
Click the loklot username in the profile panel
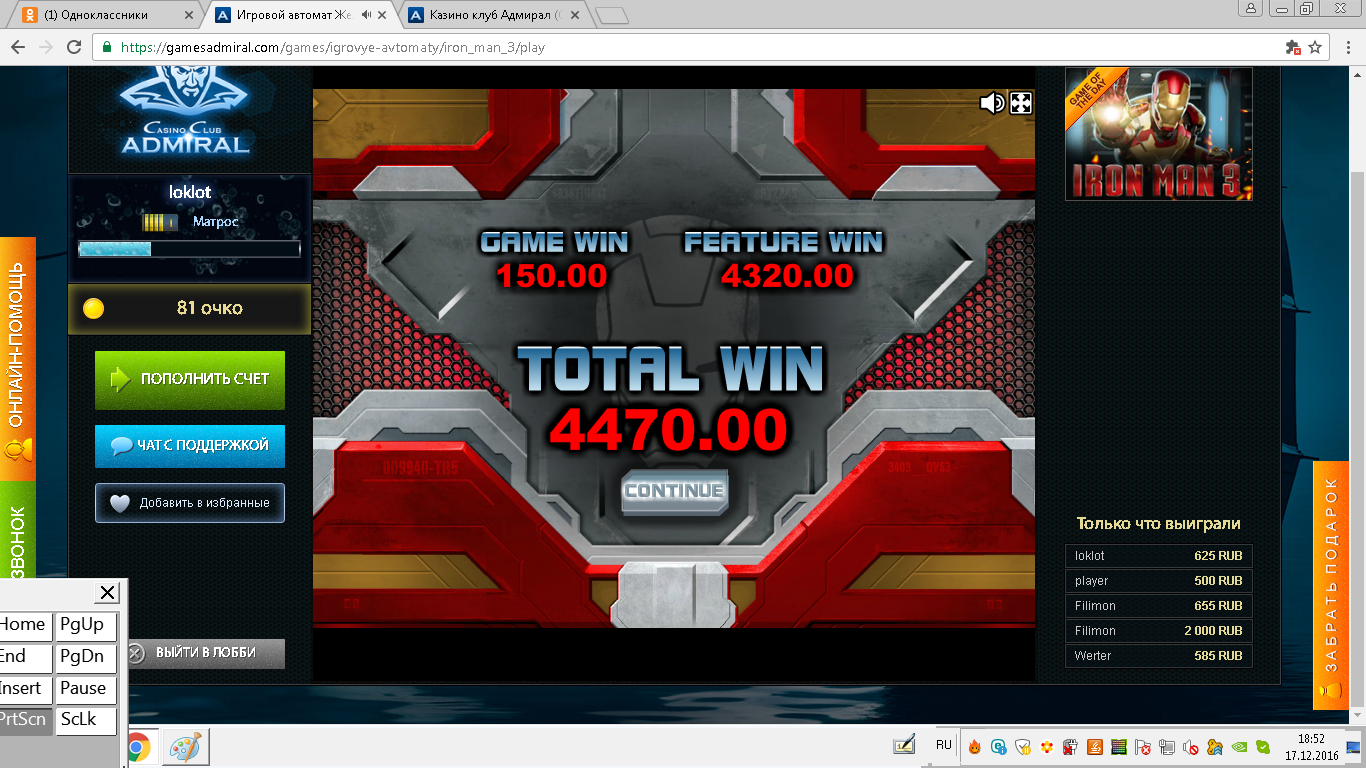click(x=190, y=192)
